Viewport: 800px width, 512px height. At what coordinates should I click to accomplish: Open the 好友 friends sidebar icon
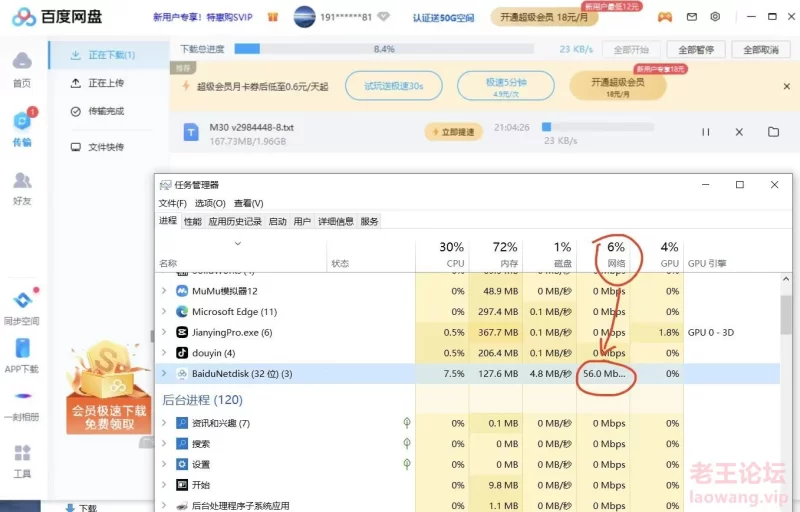tap(22, 188)
